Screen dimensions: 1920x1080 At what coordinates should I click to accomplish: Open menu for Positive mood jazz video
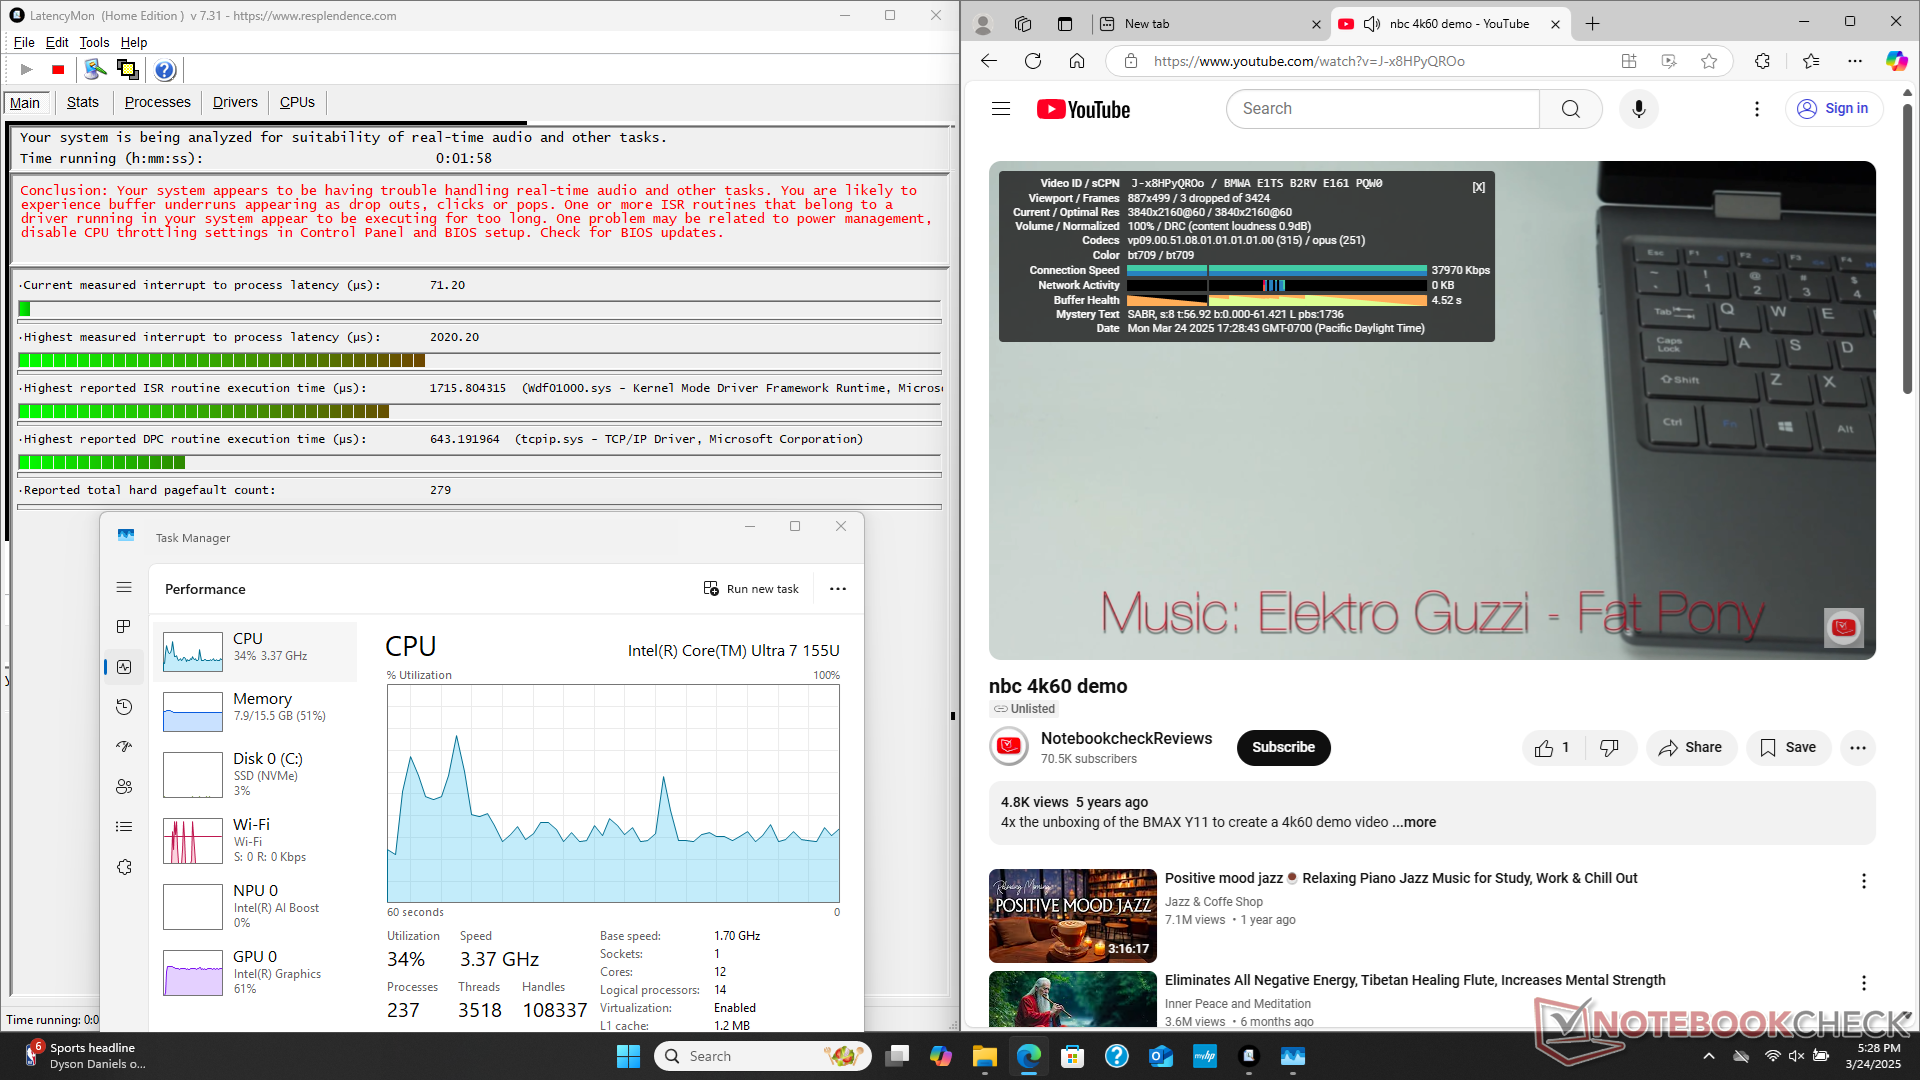pyautogui.click(x=1863, y=881)
